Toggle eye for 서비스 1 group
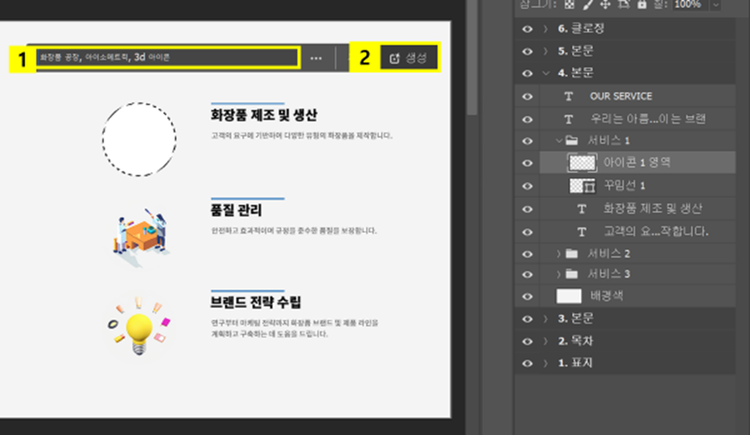 coord(527,141)
